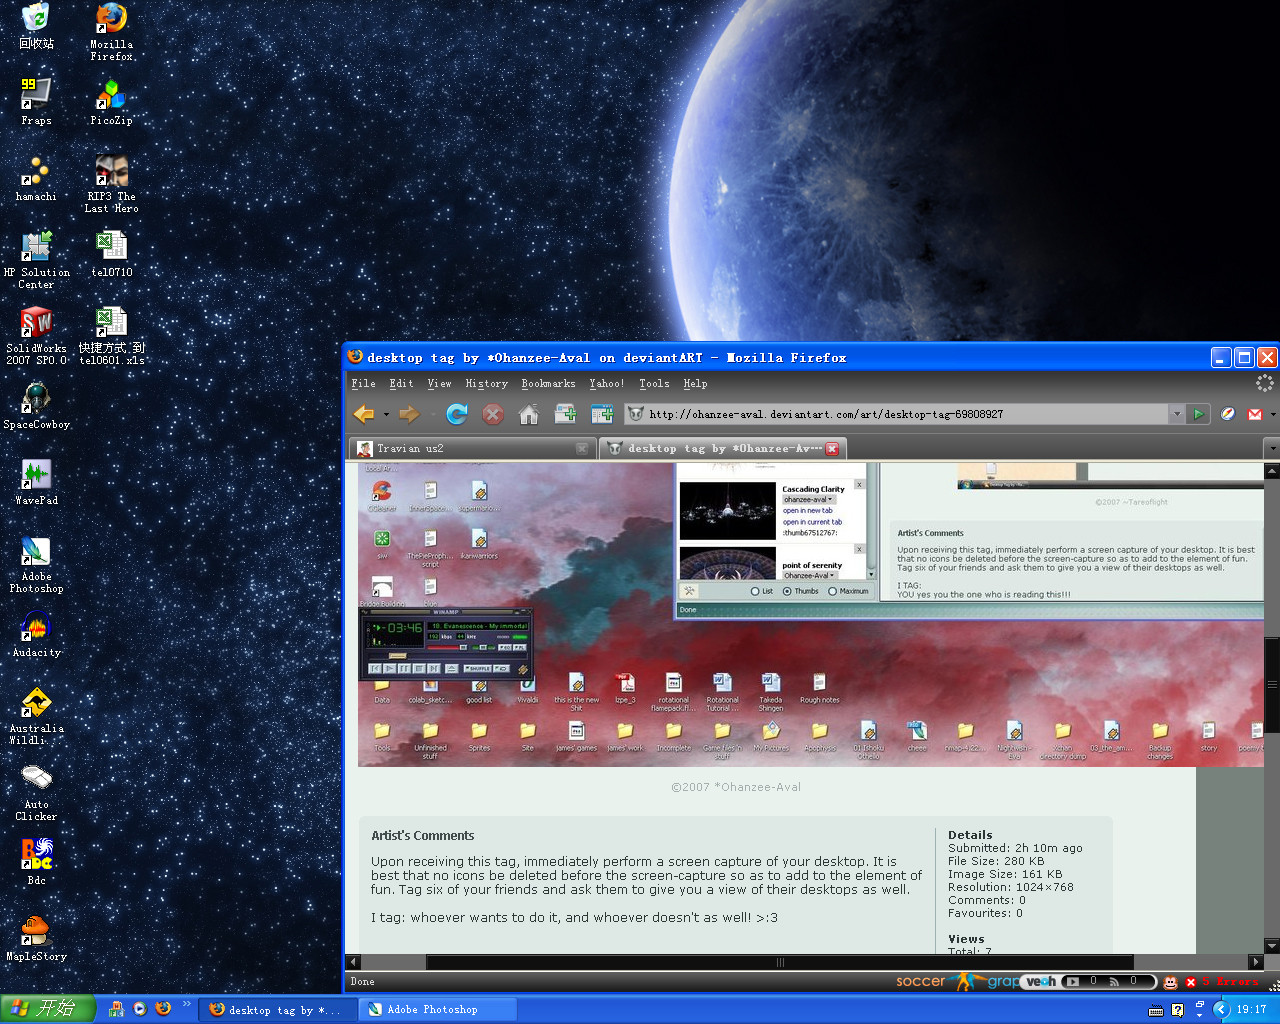The image size is (1280, 1024).
Task: Click desktop tag Firefox taskbar button
Action: click(277, 1010)
